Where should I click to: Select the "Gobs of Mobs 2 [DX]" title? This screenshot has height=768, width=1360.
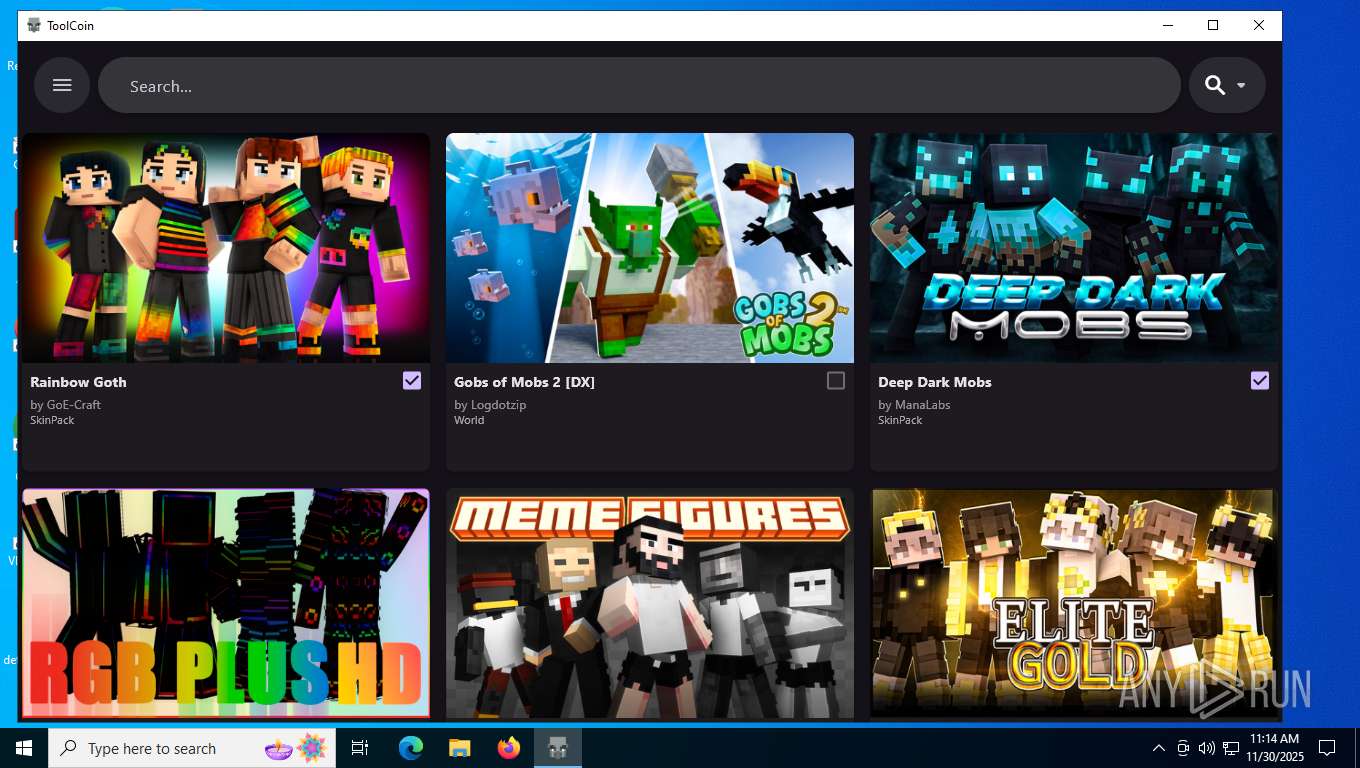click(524, 382)
